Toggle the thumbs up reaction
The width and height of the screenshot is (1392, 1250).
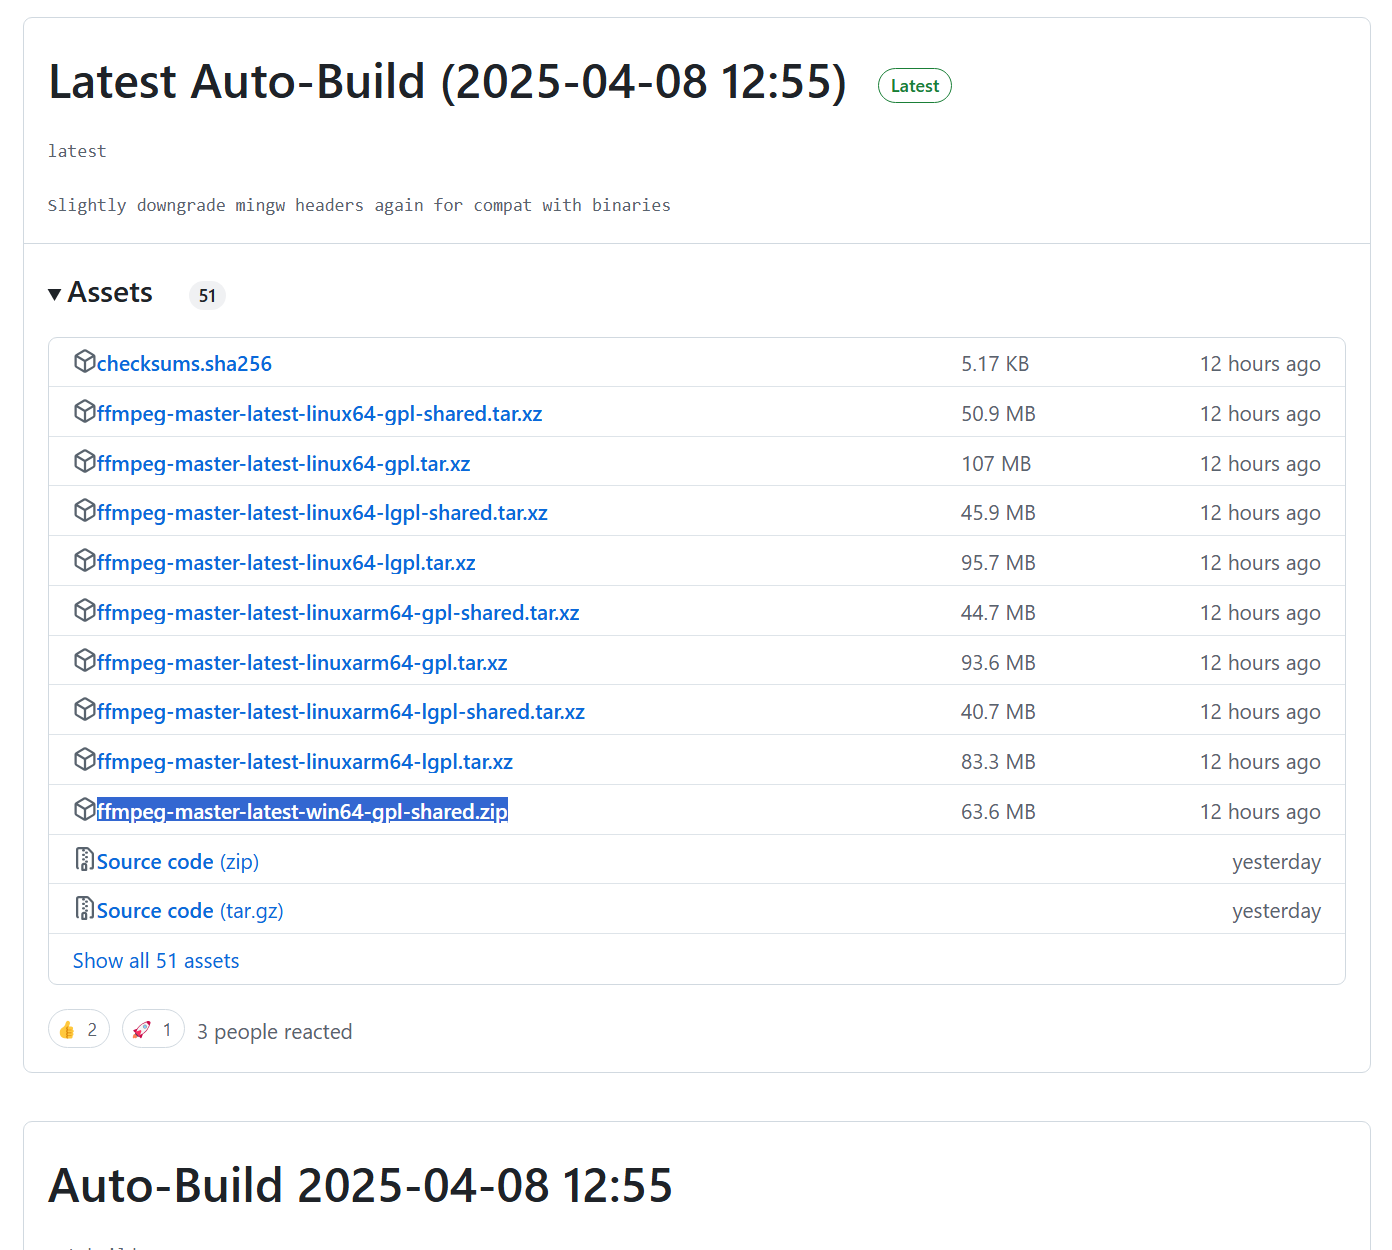point(79,1029)
